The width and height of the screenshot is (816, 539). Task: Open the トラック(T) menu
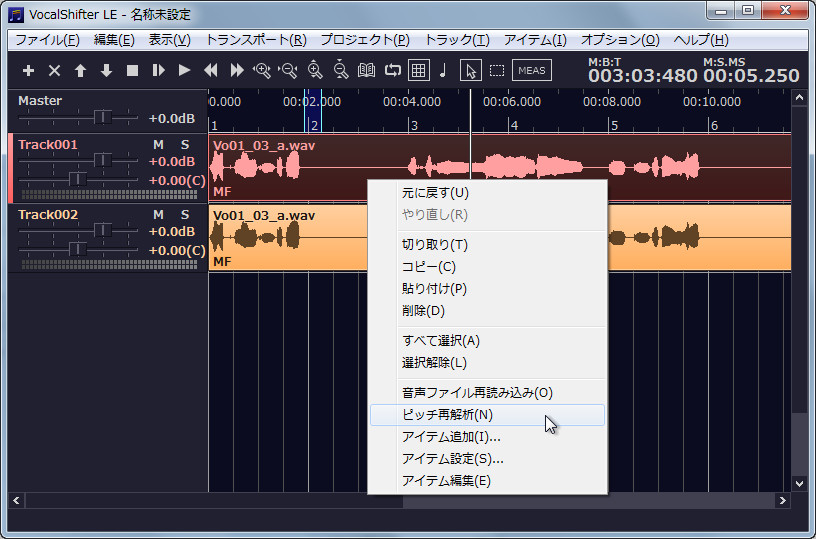pyautogui.click(x=457, y=40)
